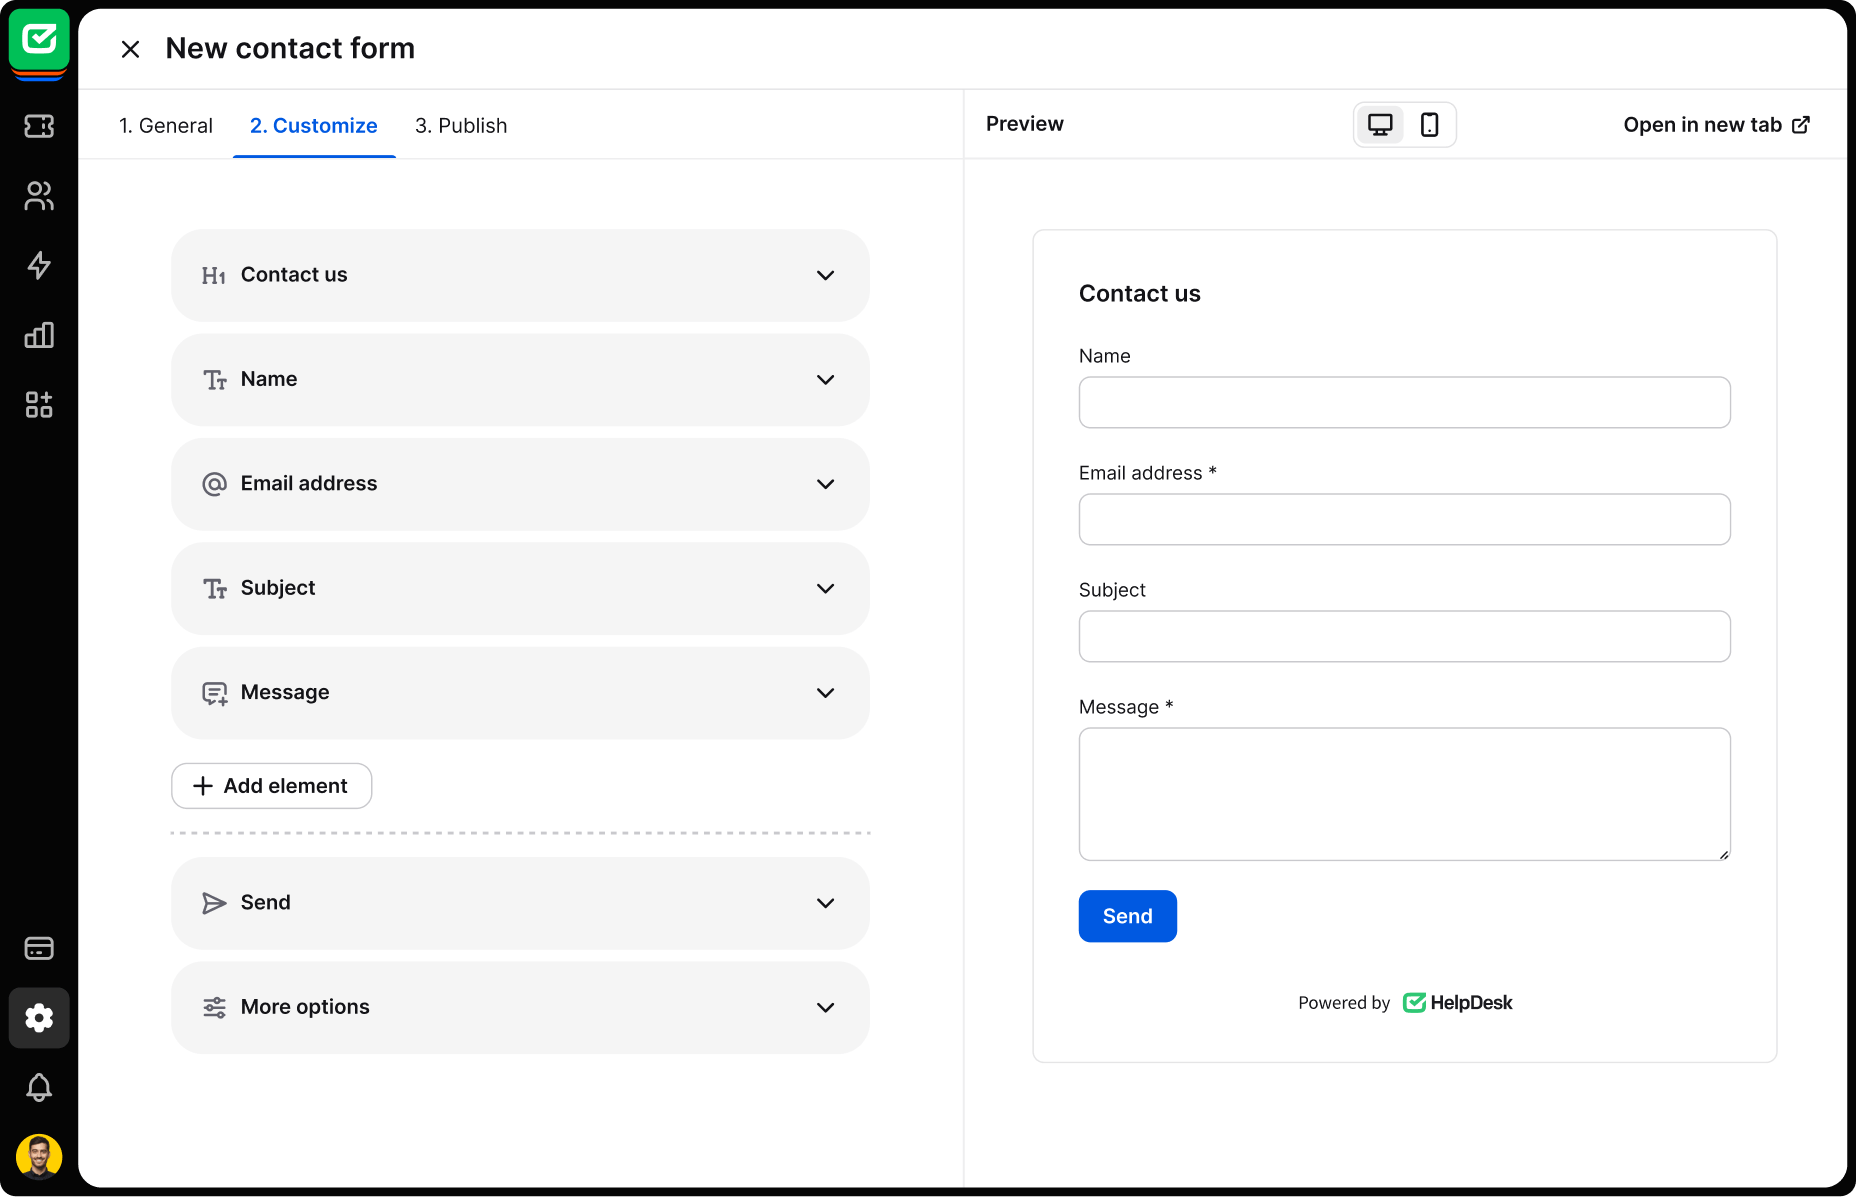Expand the More options section

click(x=520, y=1007)
